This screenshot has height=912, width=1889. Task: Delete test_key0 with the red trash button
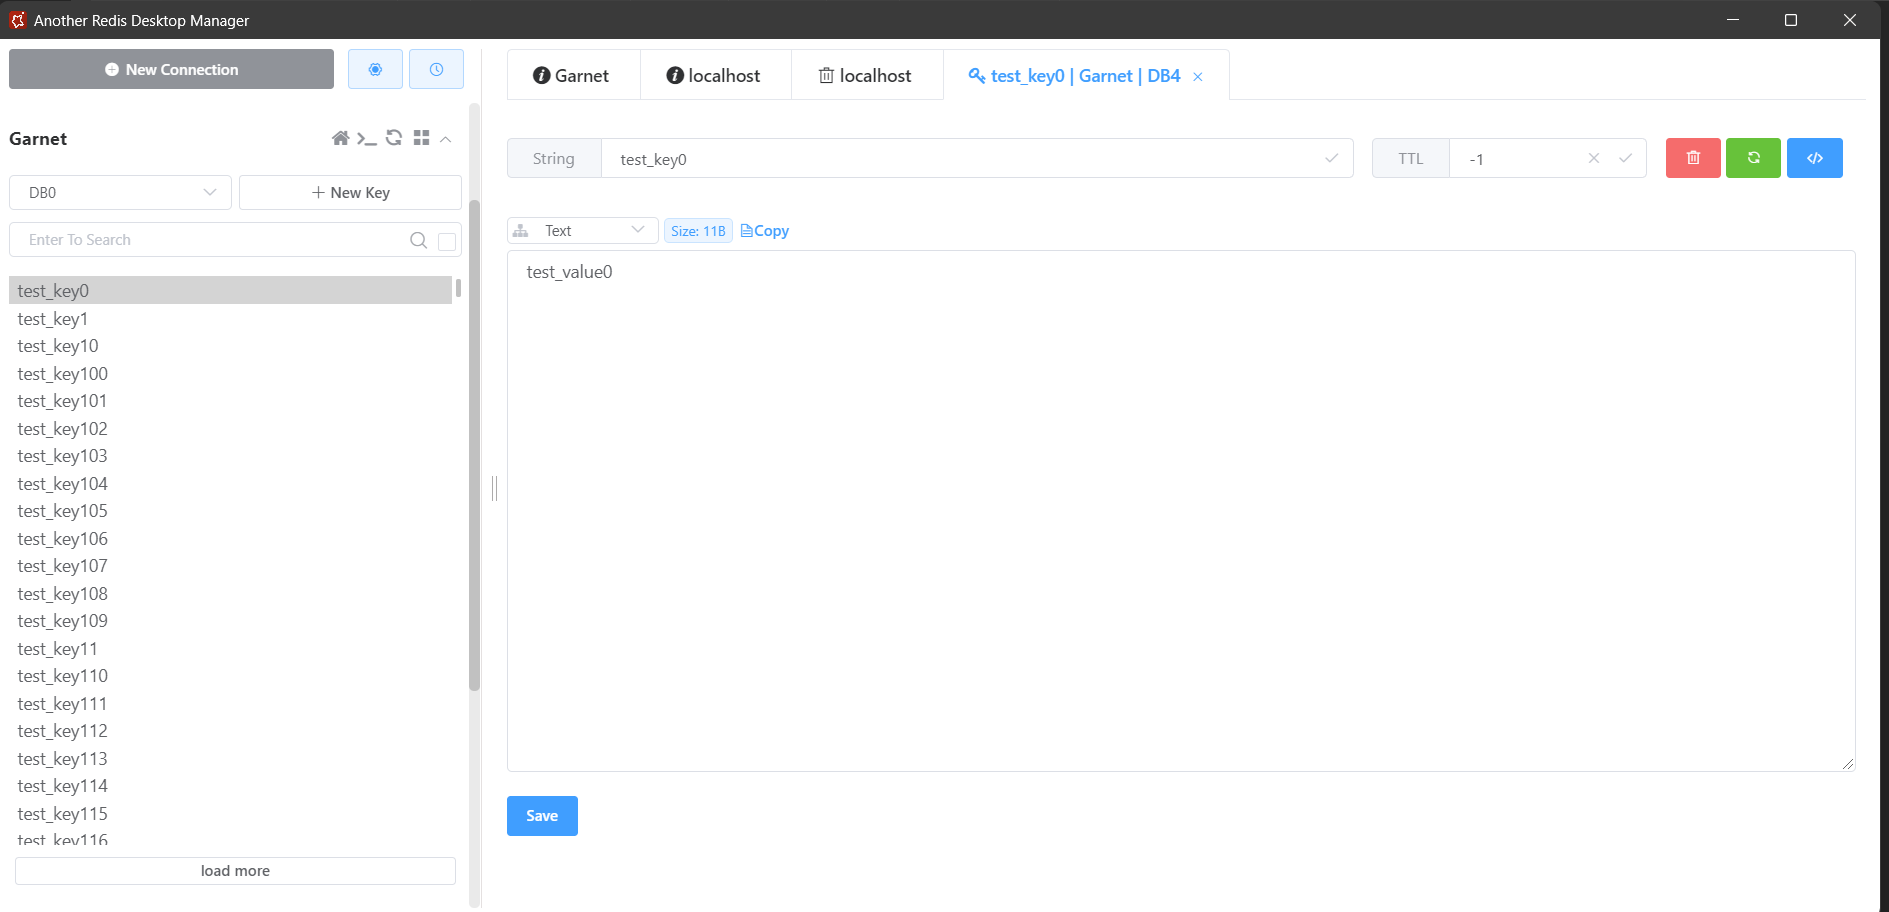click(1692, 158)
